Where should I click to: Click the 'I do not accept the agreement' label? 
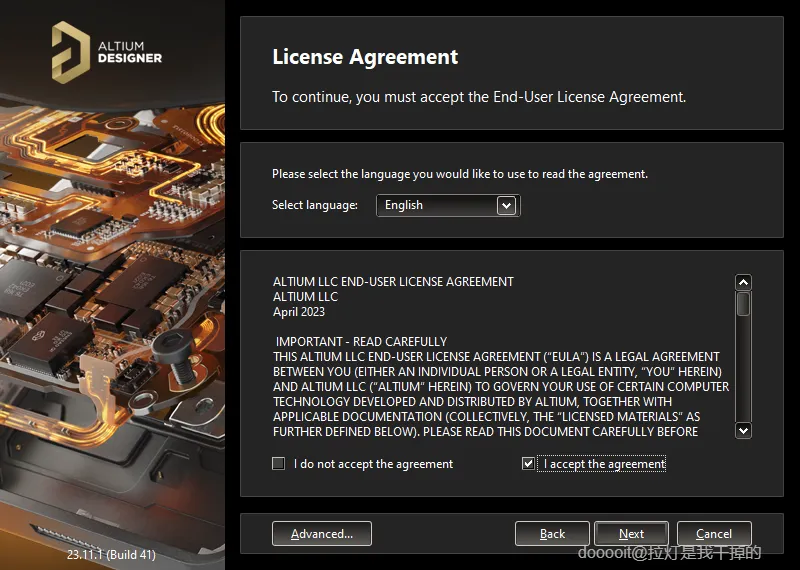373,464
